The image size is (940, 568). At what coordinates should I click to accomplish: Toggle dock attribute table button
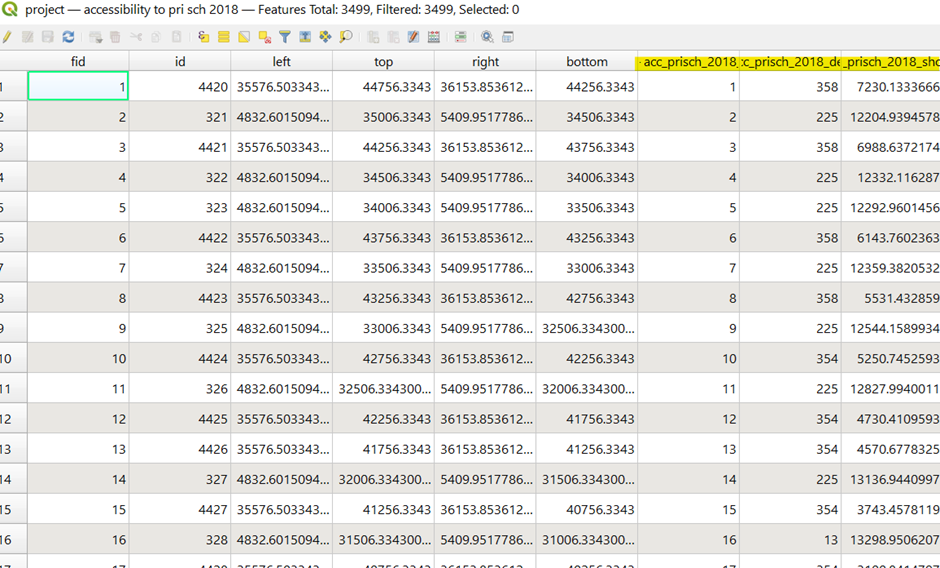click(508, 37)
